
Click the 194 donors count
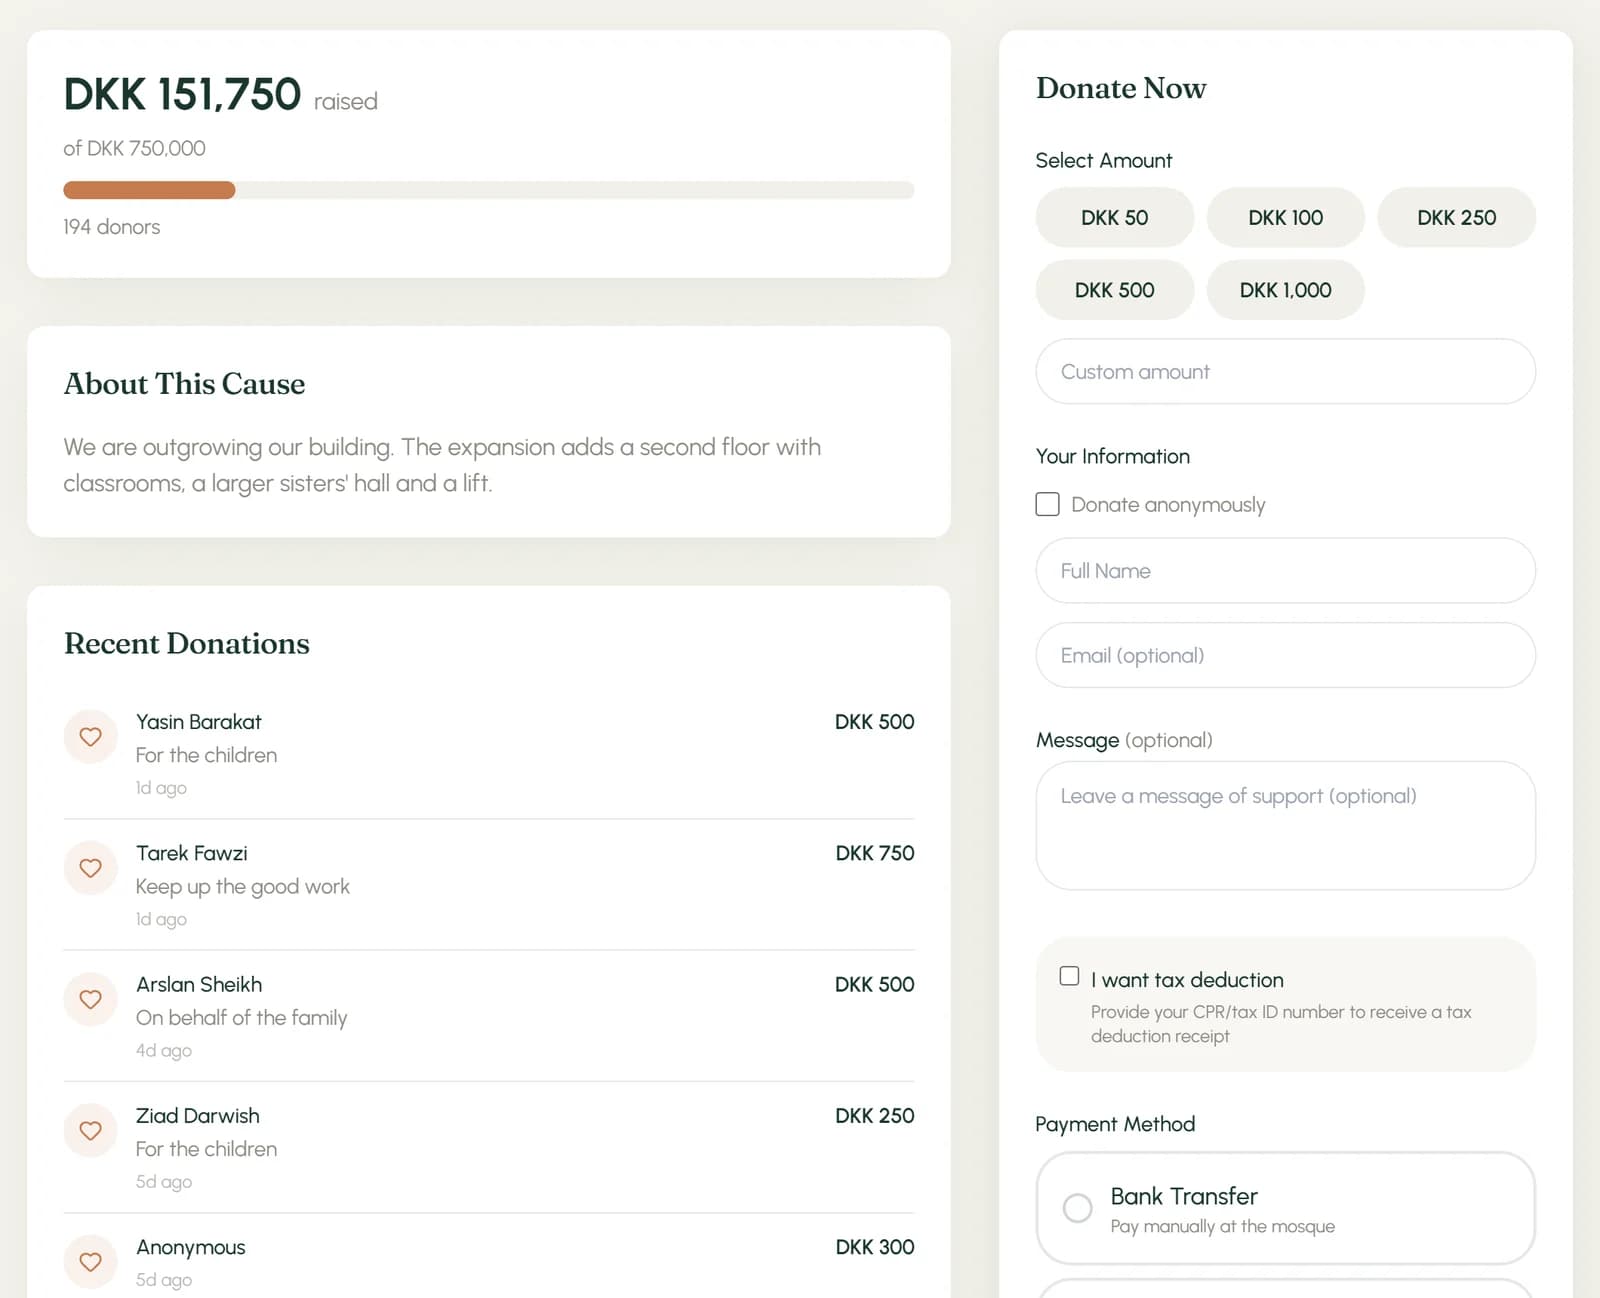[112, 227]
